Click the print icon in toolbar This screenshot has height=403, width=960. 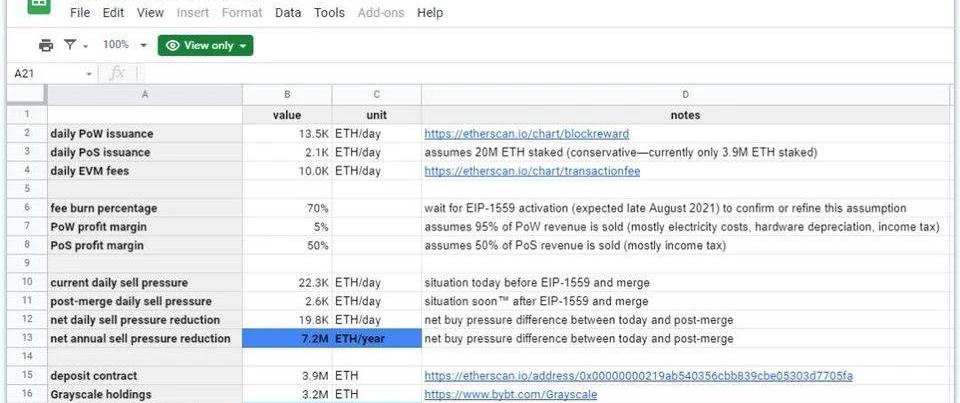(x=46, y=45)
